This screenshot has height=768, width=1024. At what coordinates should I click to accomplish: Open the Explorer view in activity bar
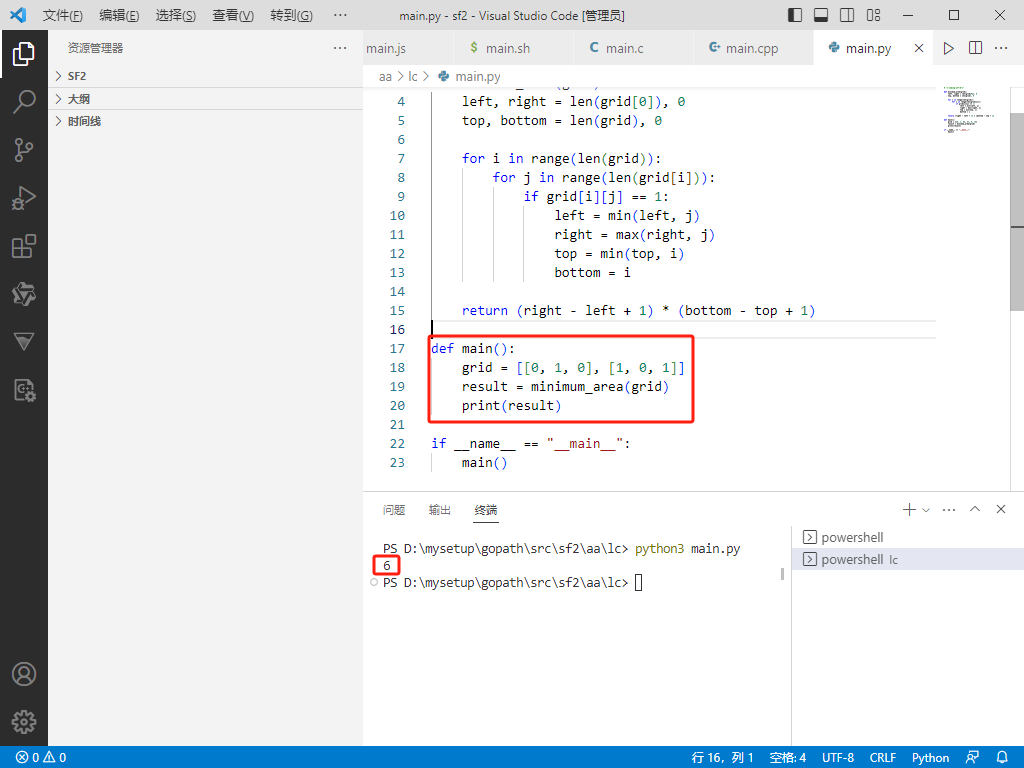[x=24, y=54]
